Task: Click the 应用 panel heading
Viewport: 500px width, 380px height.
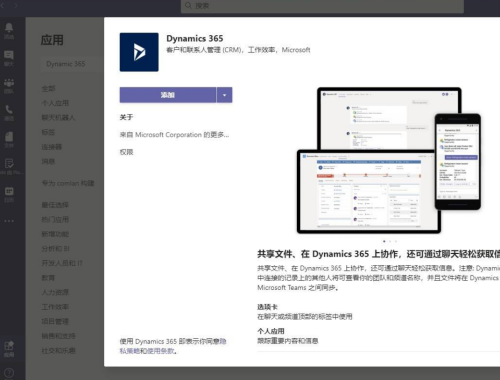Action: point(52,40)
